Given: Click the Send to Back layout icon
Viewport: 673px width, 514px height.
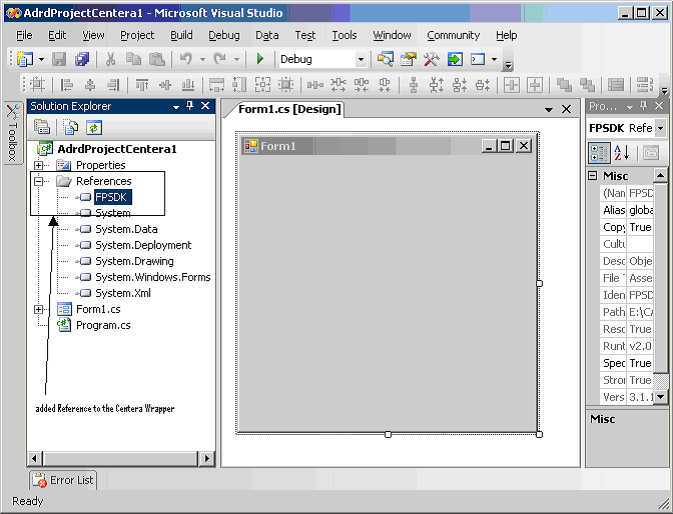Looking at the screenshot, I should [x=587, y=85].
